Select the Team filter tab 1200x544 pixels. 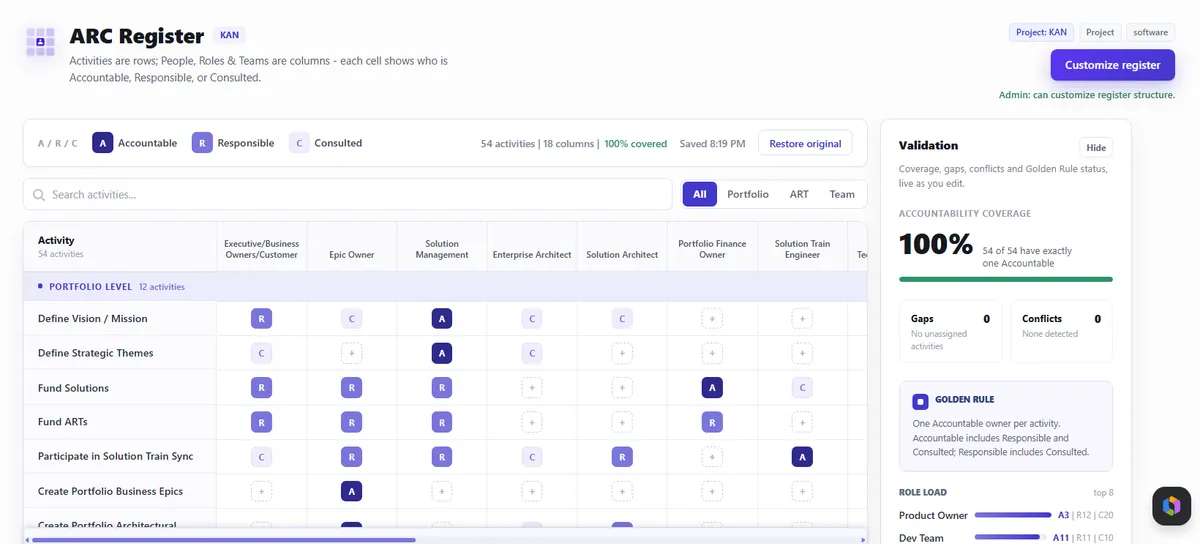coord(842,194)
